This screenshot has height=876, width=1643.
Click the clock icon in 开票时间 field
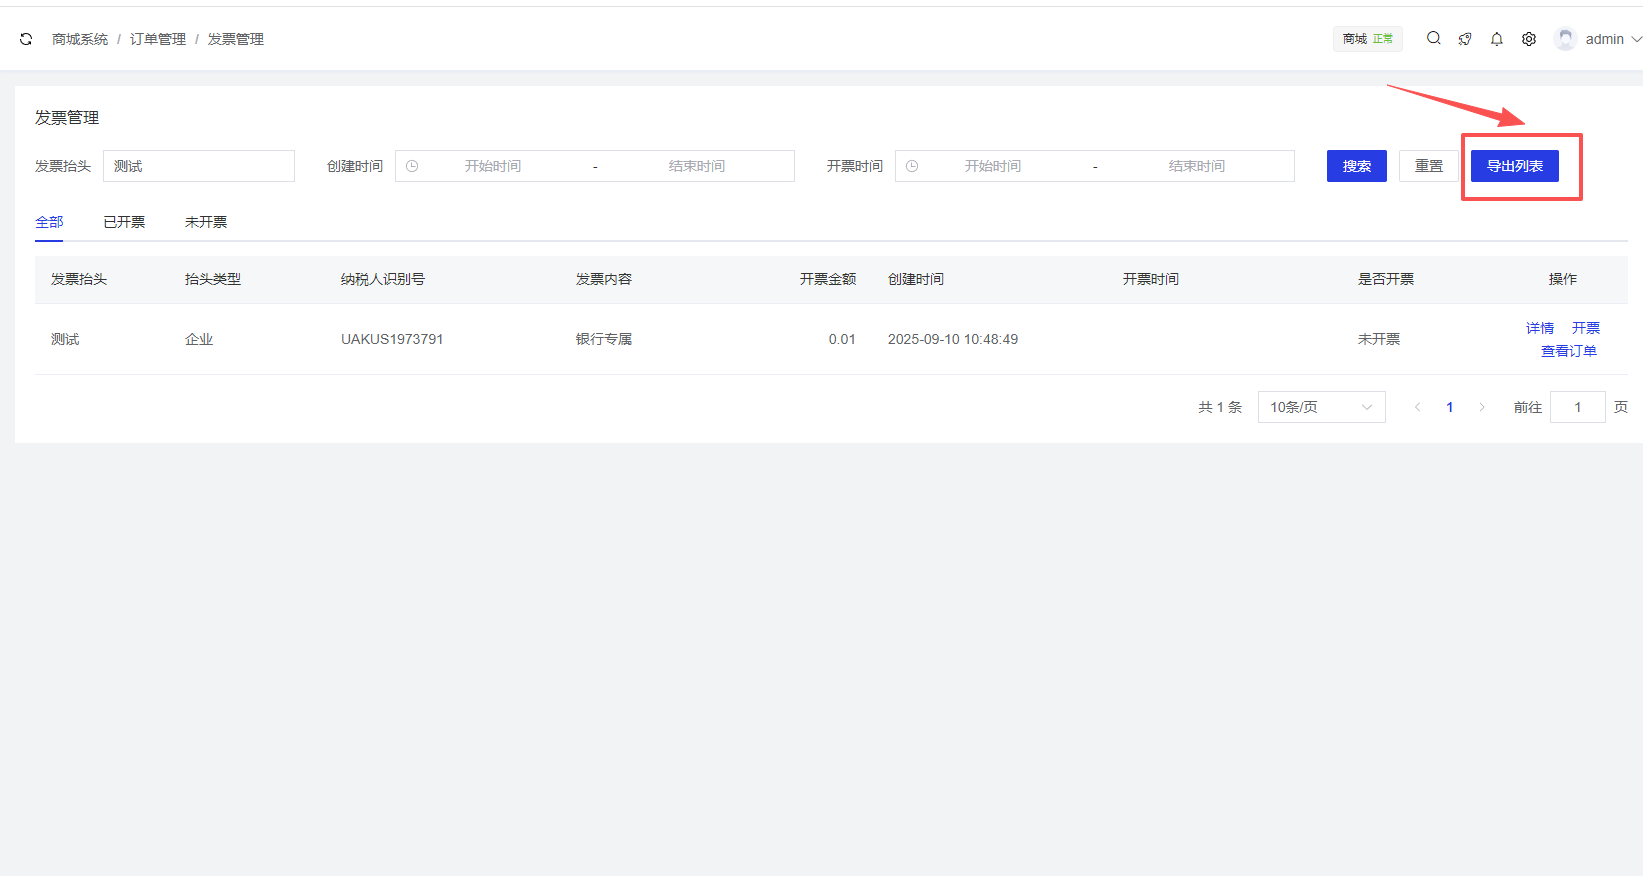tap(912, 166)
